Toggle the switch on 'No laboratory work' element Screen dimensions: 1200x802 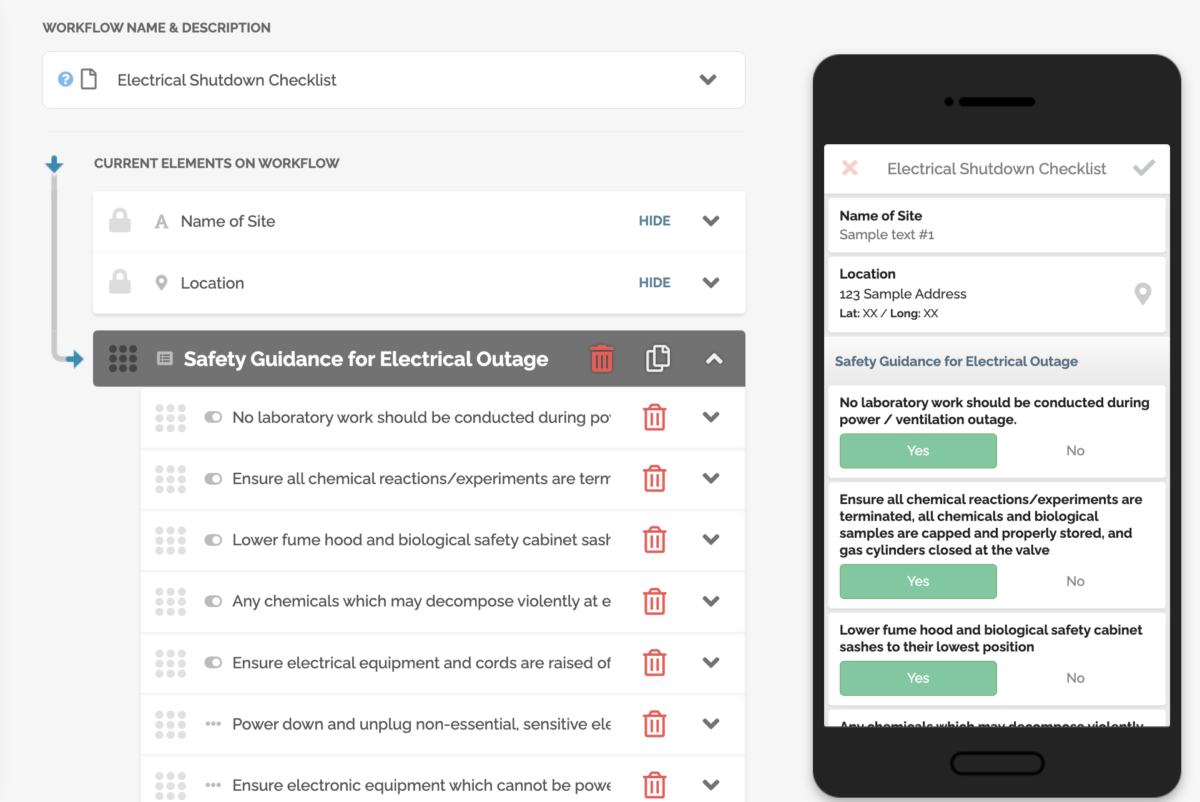[215, 417]
